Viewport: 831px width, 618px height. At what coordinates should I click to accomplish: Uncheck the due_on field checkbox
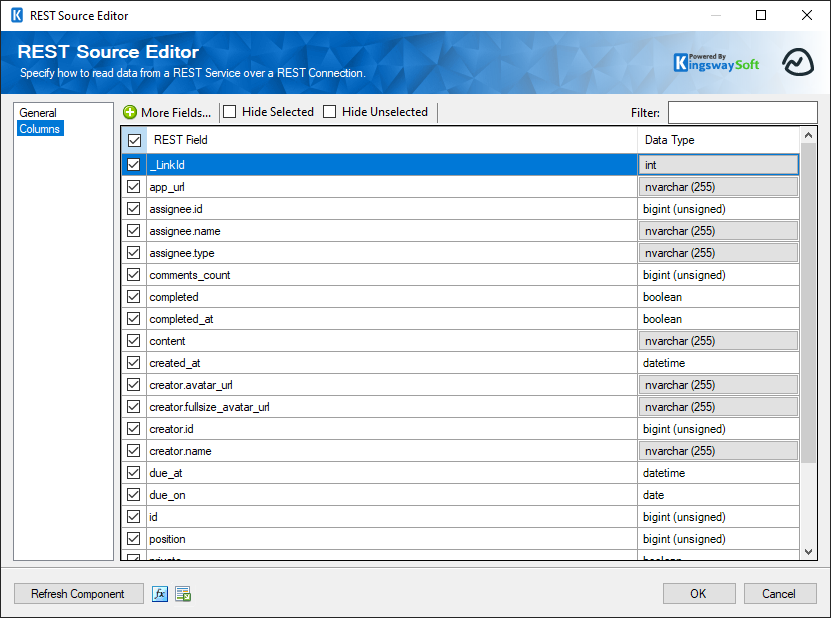[x=134, y=495]
